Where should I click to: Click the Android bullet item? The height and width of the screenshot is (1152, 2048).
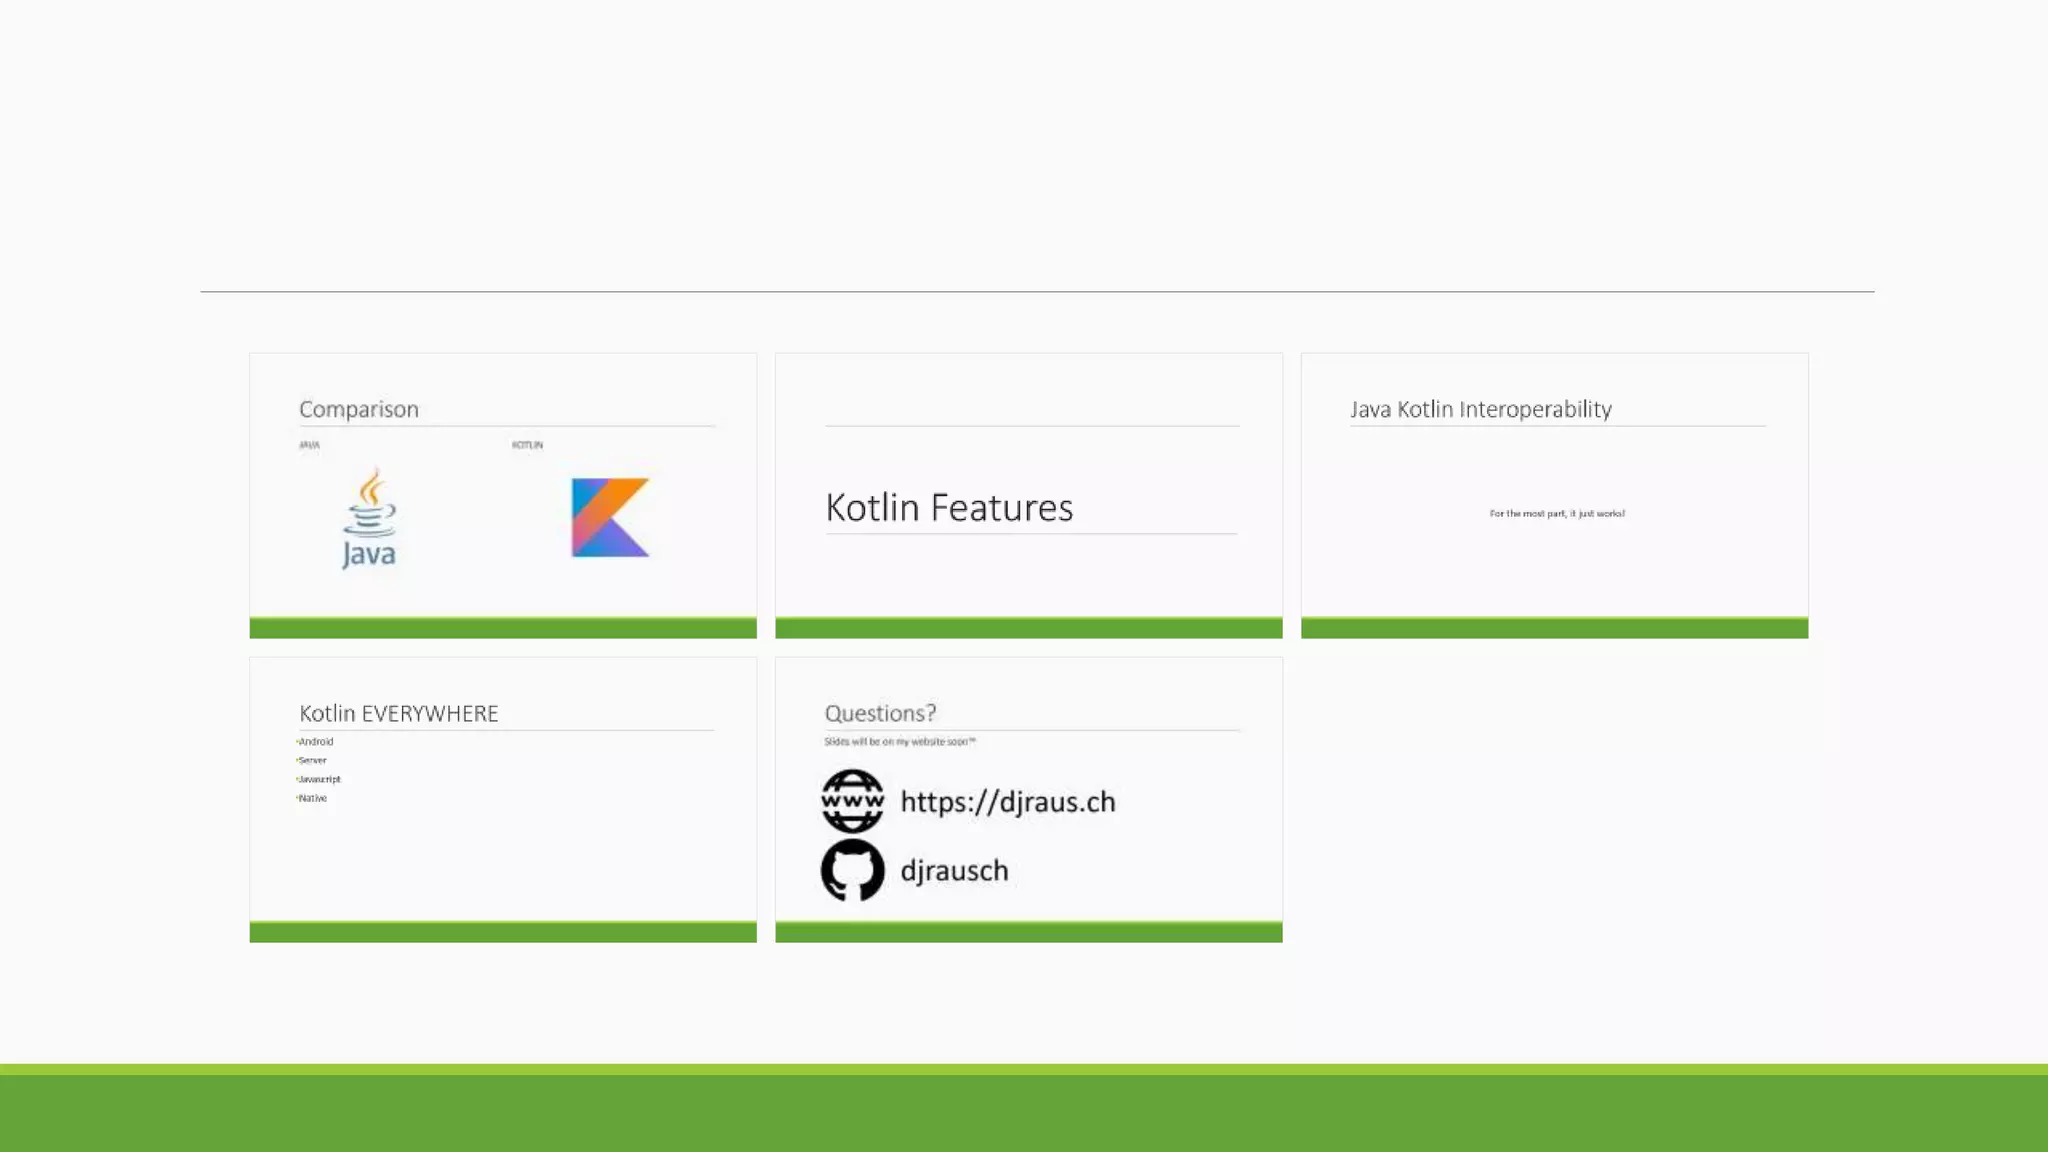click(316, 742)
